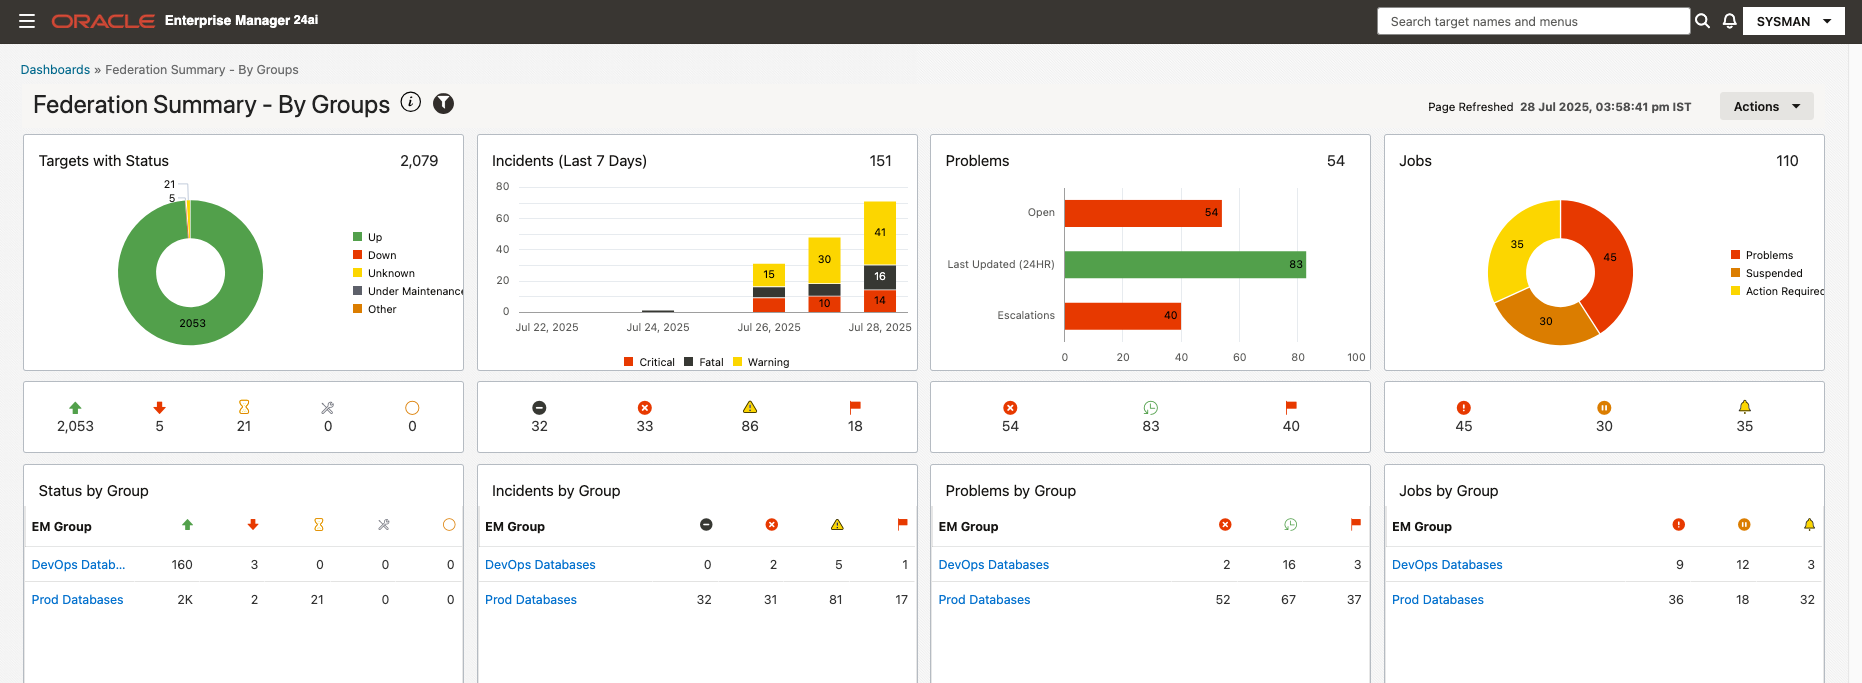This screenshot has width=1862, height=683.
Task: Click the warning incidents triangle showing 86
Action: [x=750, y=407]
